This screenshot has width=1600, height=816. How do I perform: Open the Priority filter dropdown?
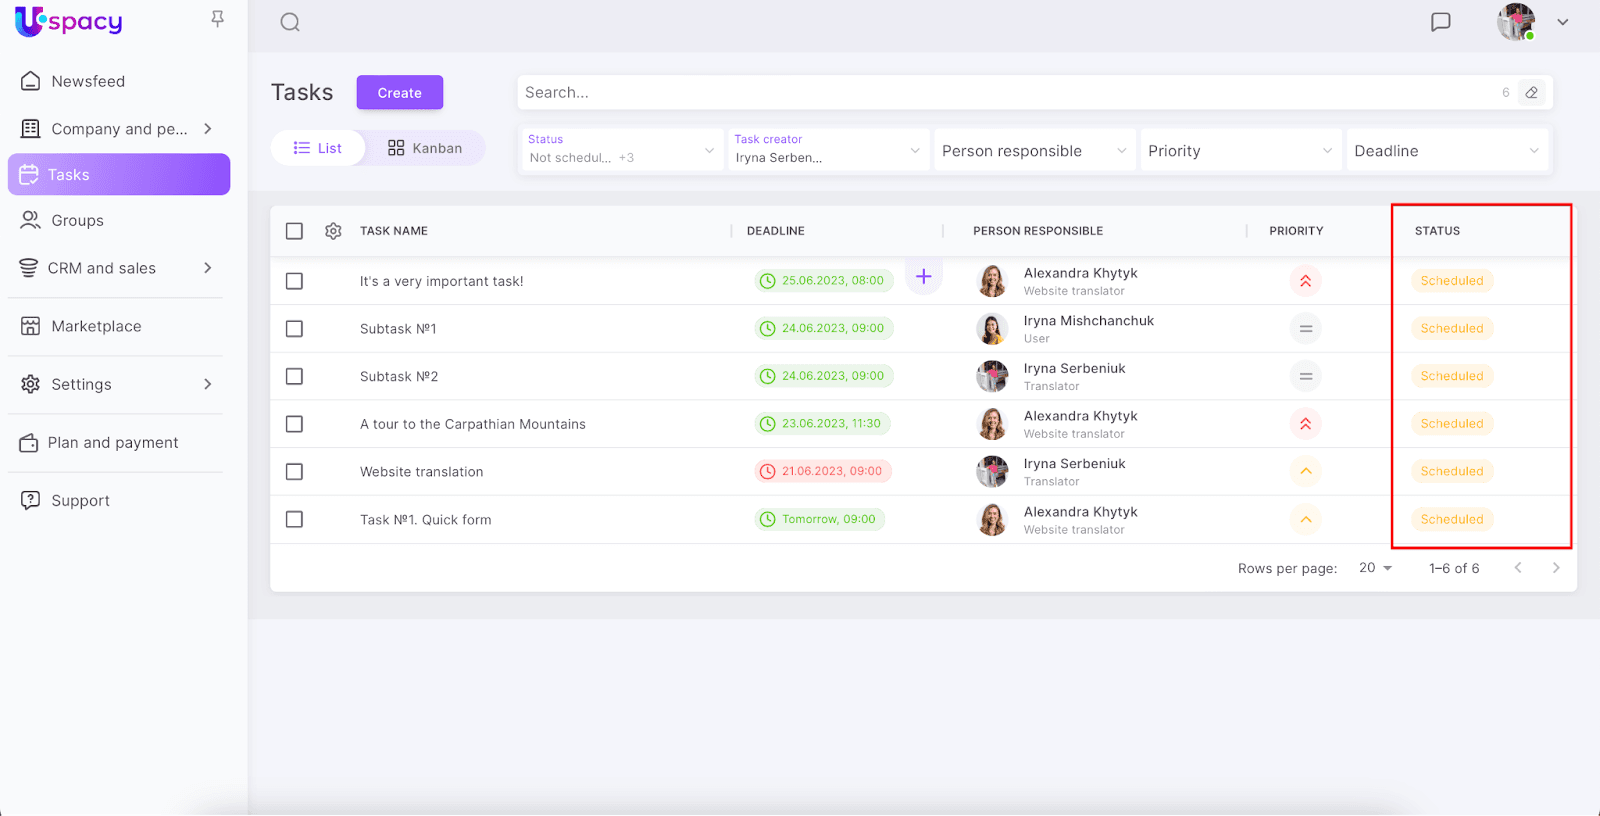[x=1240, y=151]
